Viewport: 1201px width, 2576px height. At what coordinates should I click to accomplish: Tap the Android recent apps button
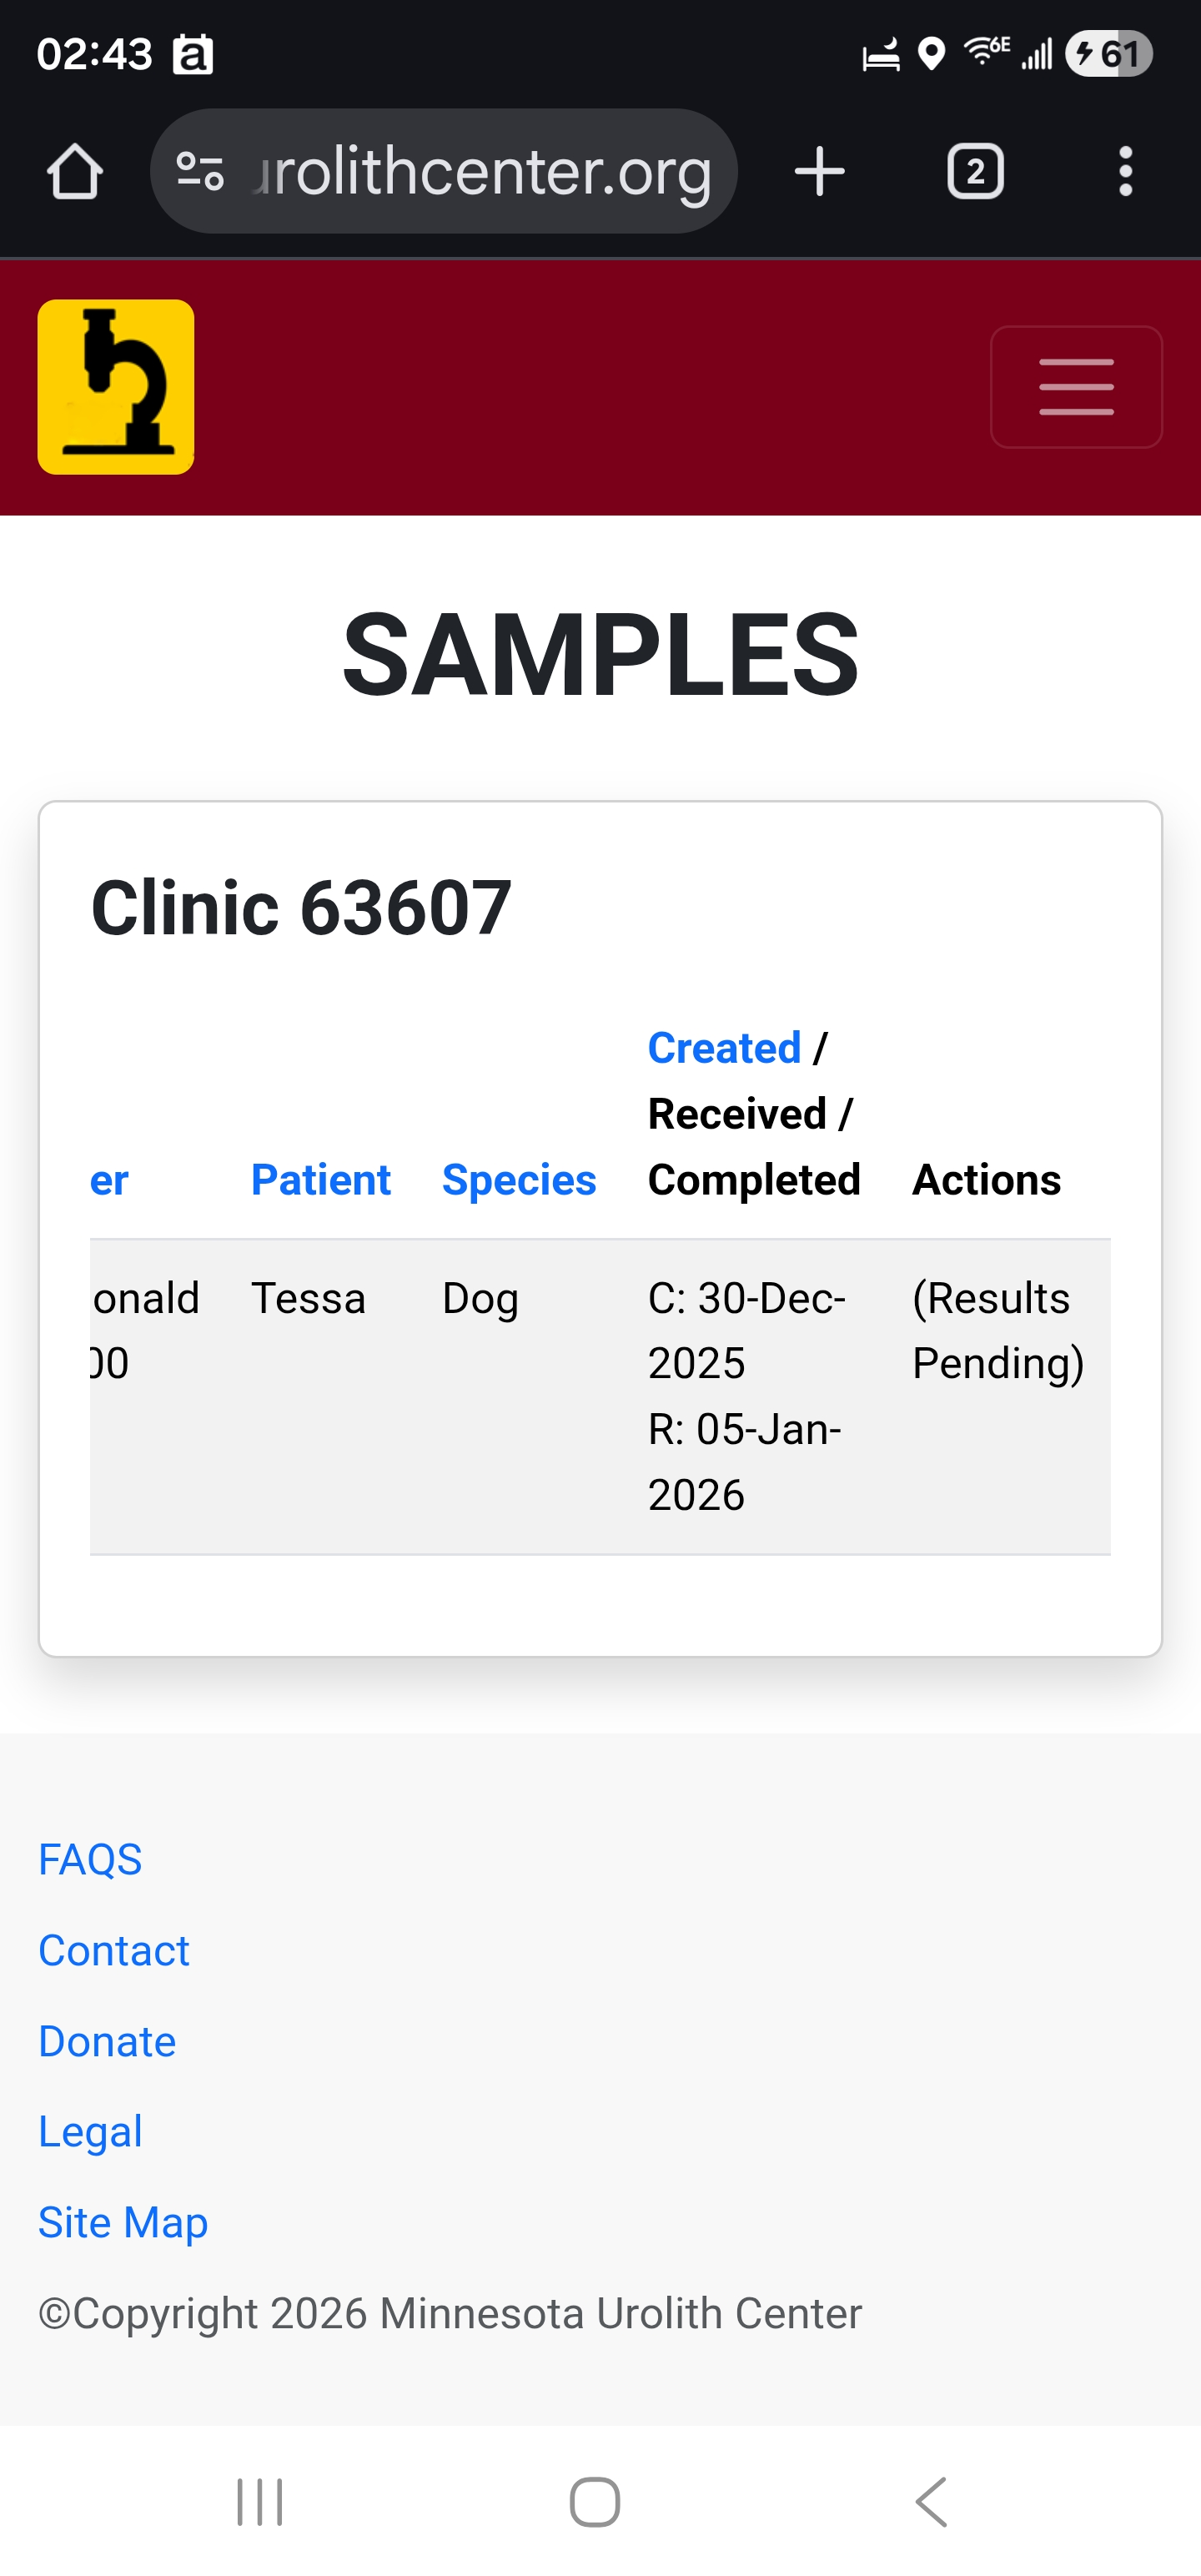[260, 2501]
